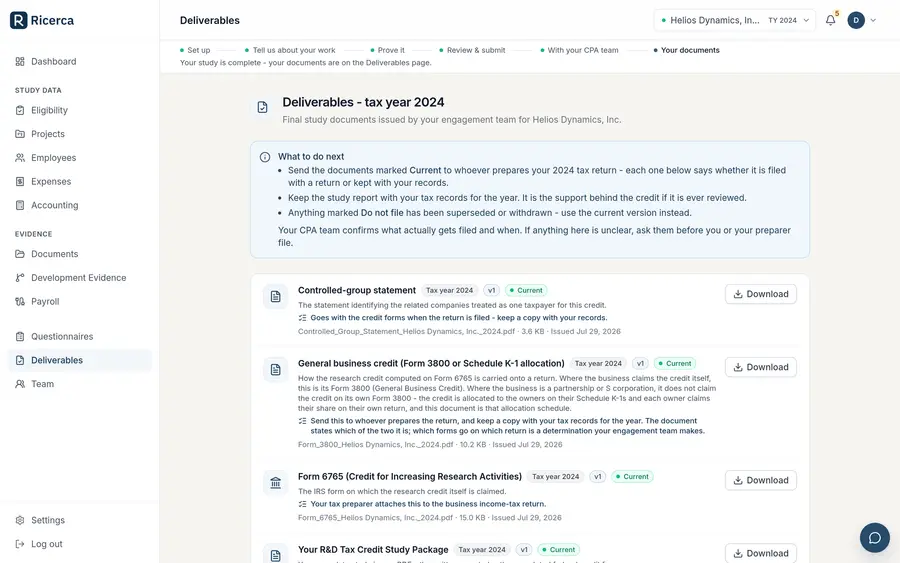
Task: Click the Expenses dollar icon
Action: pos(20,181)
